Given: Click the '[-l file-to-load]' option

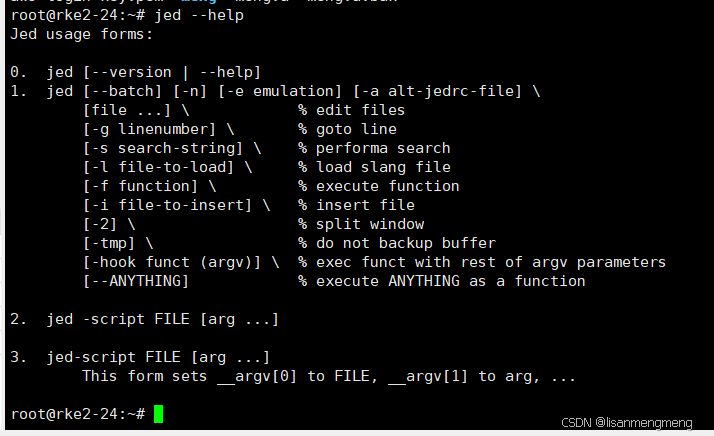Looking at the screenshot, I should 158,168.
